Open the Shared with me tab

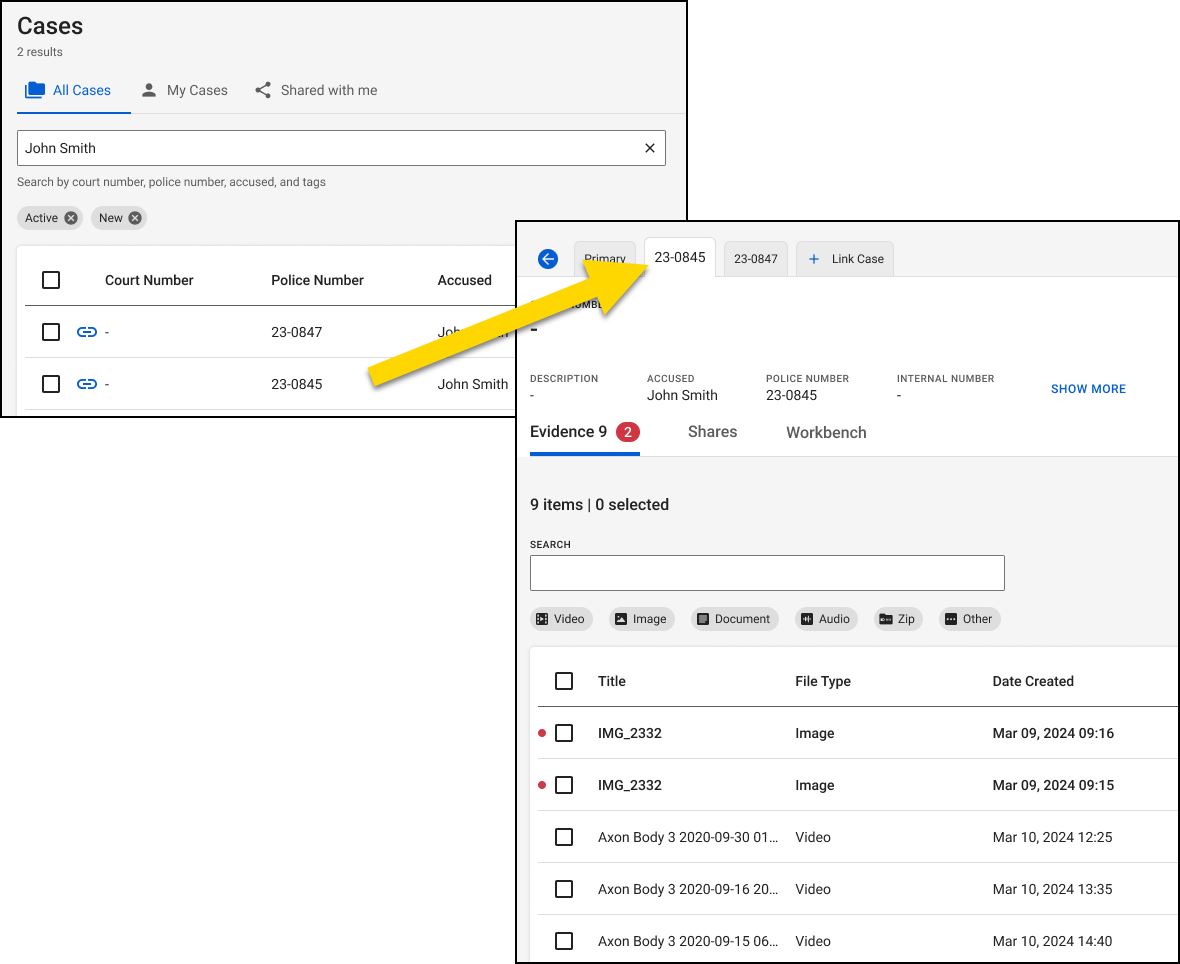(316, 90)
